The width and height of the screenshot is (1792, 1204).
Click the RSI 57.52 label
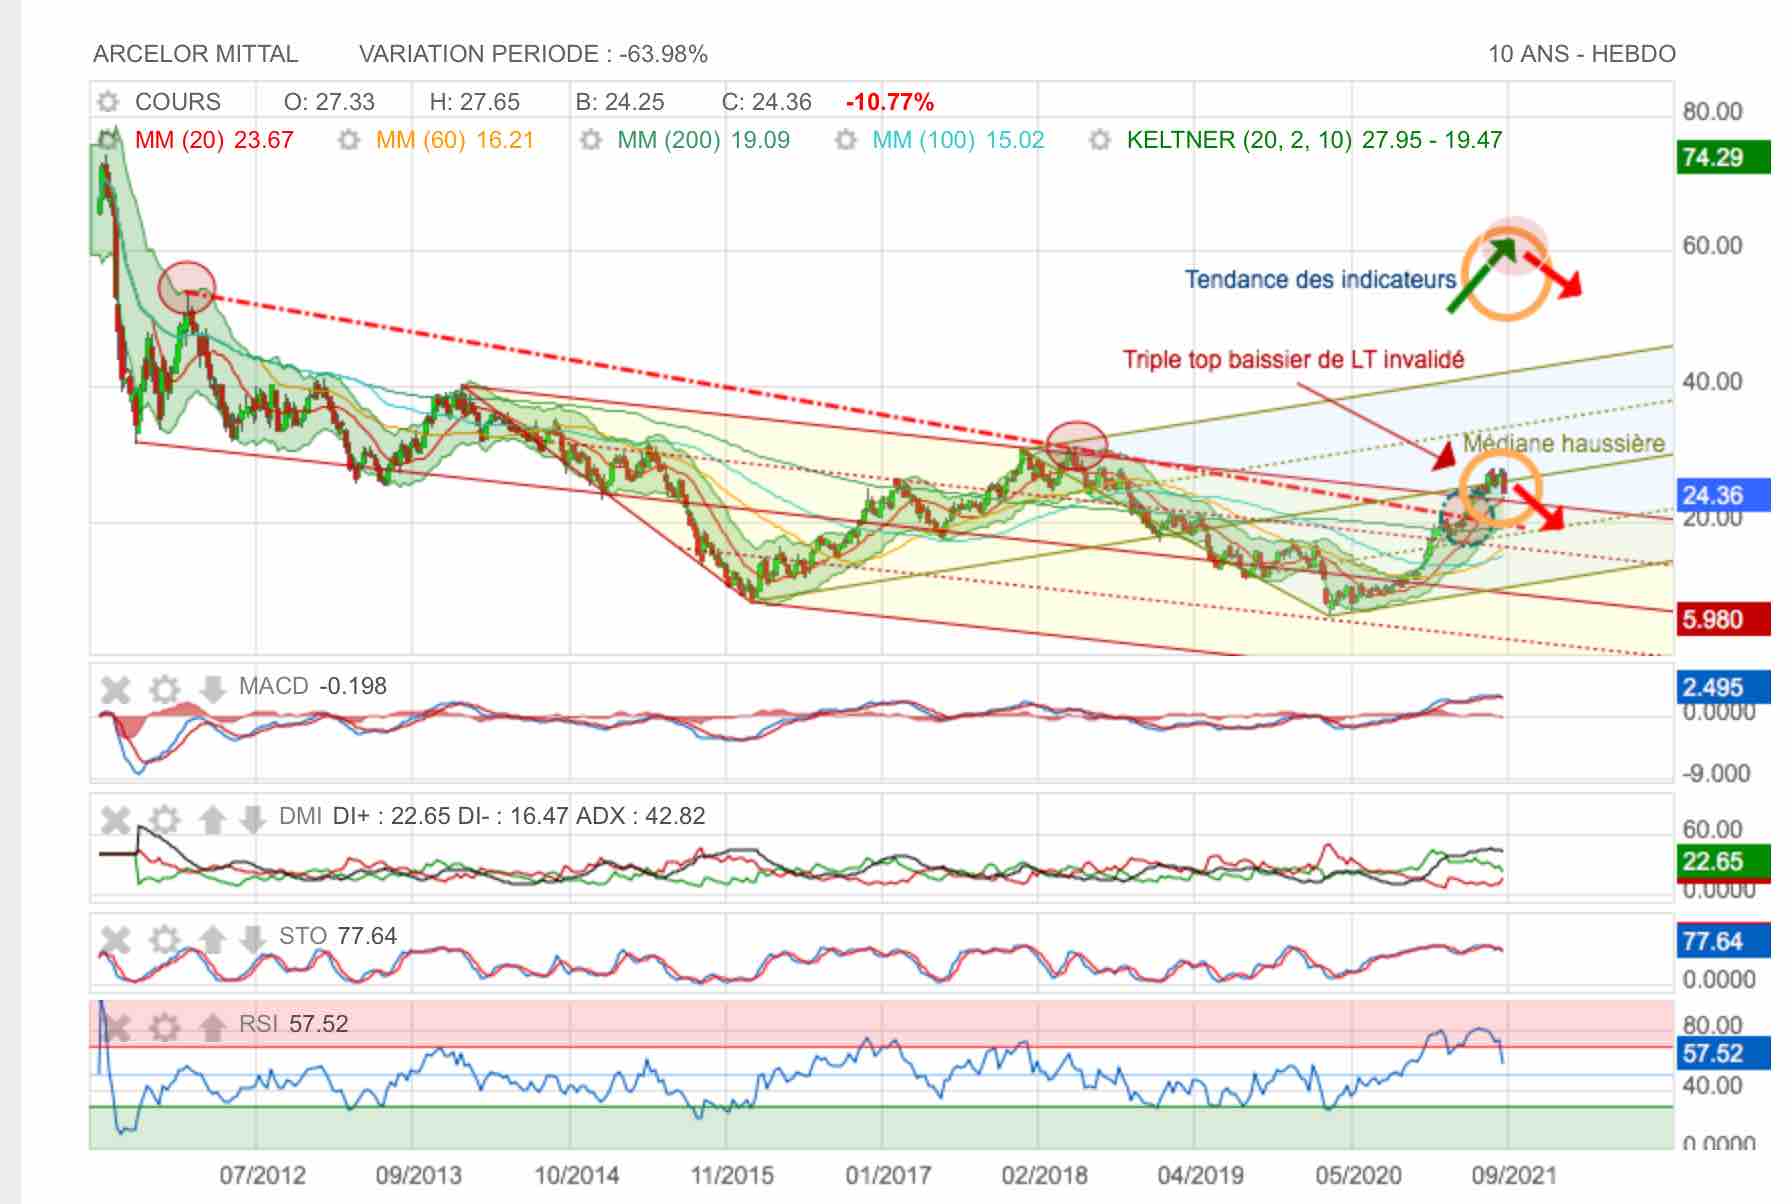(x=294, y=1024)
